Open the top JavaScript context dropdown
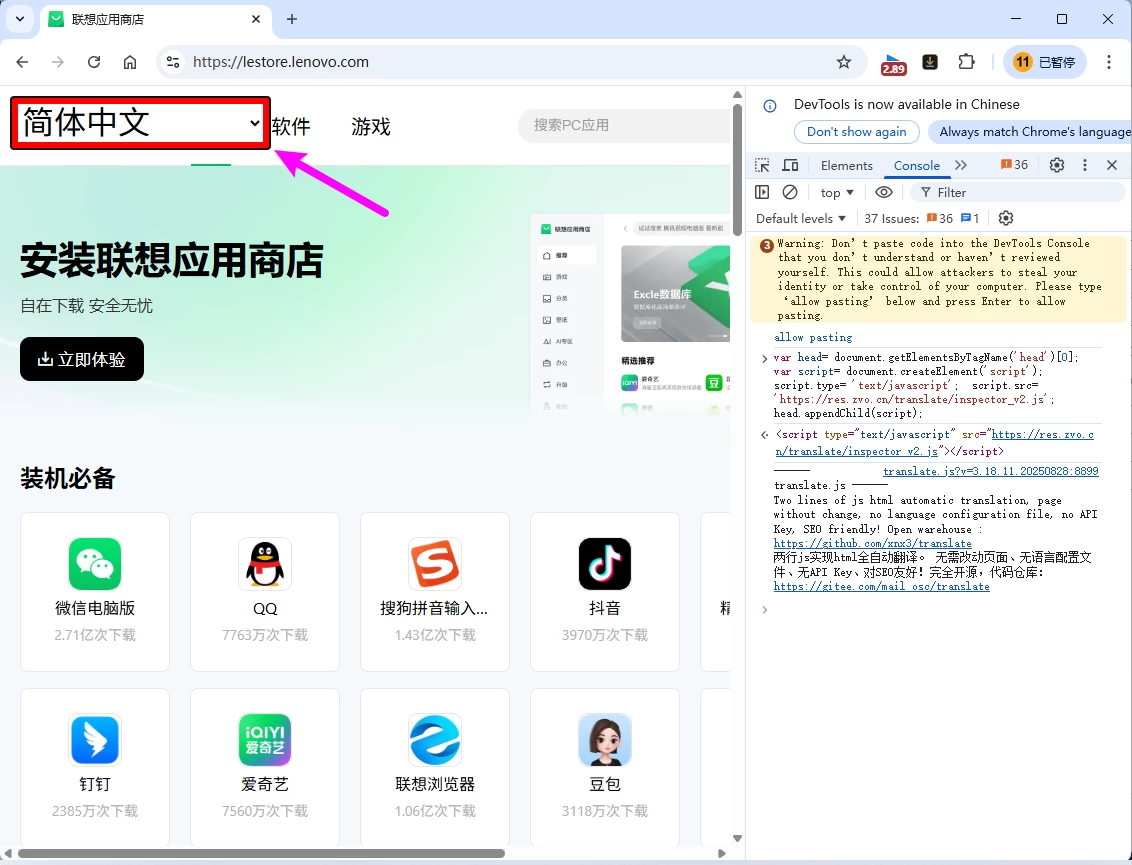 click(x=837, y=193)
